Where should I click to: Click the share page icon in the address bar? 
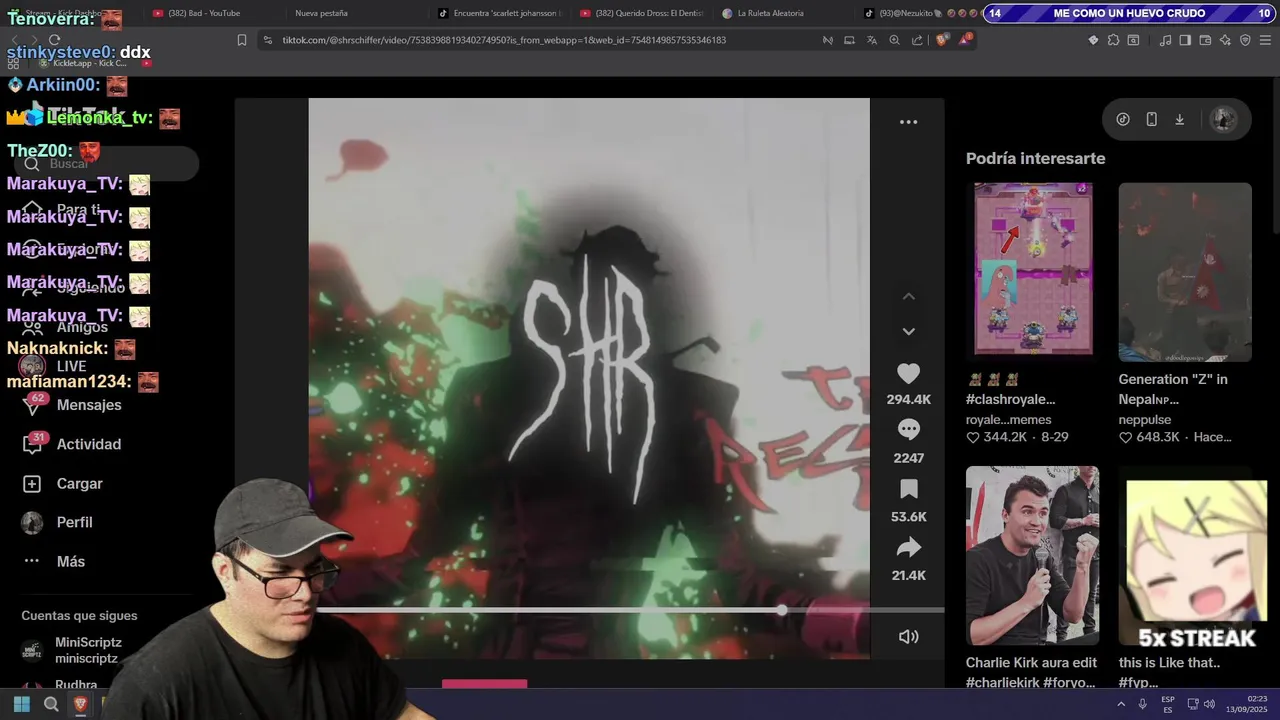[x=917, y=40]
